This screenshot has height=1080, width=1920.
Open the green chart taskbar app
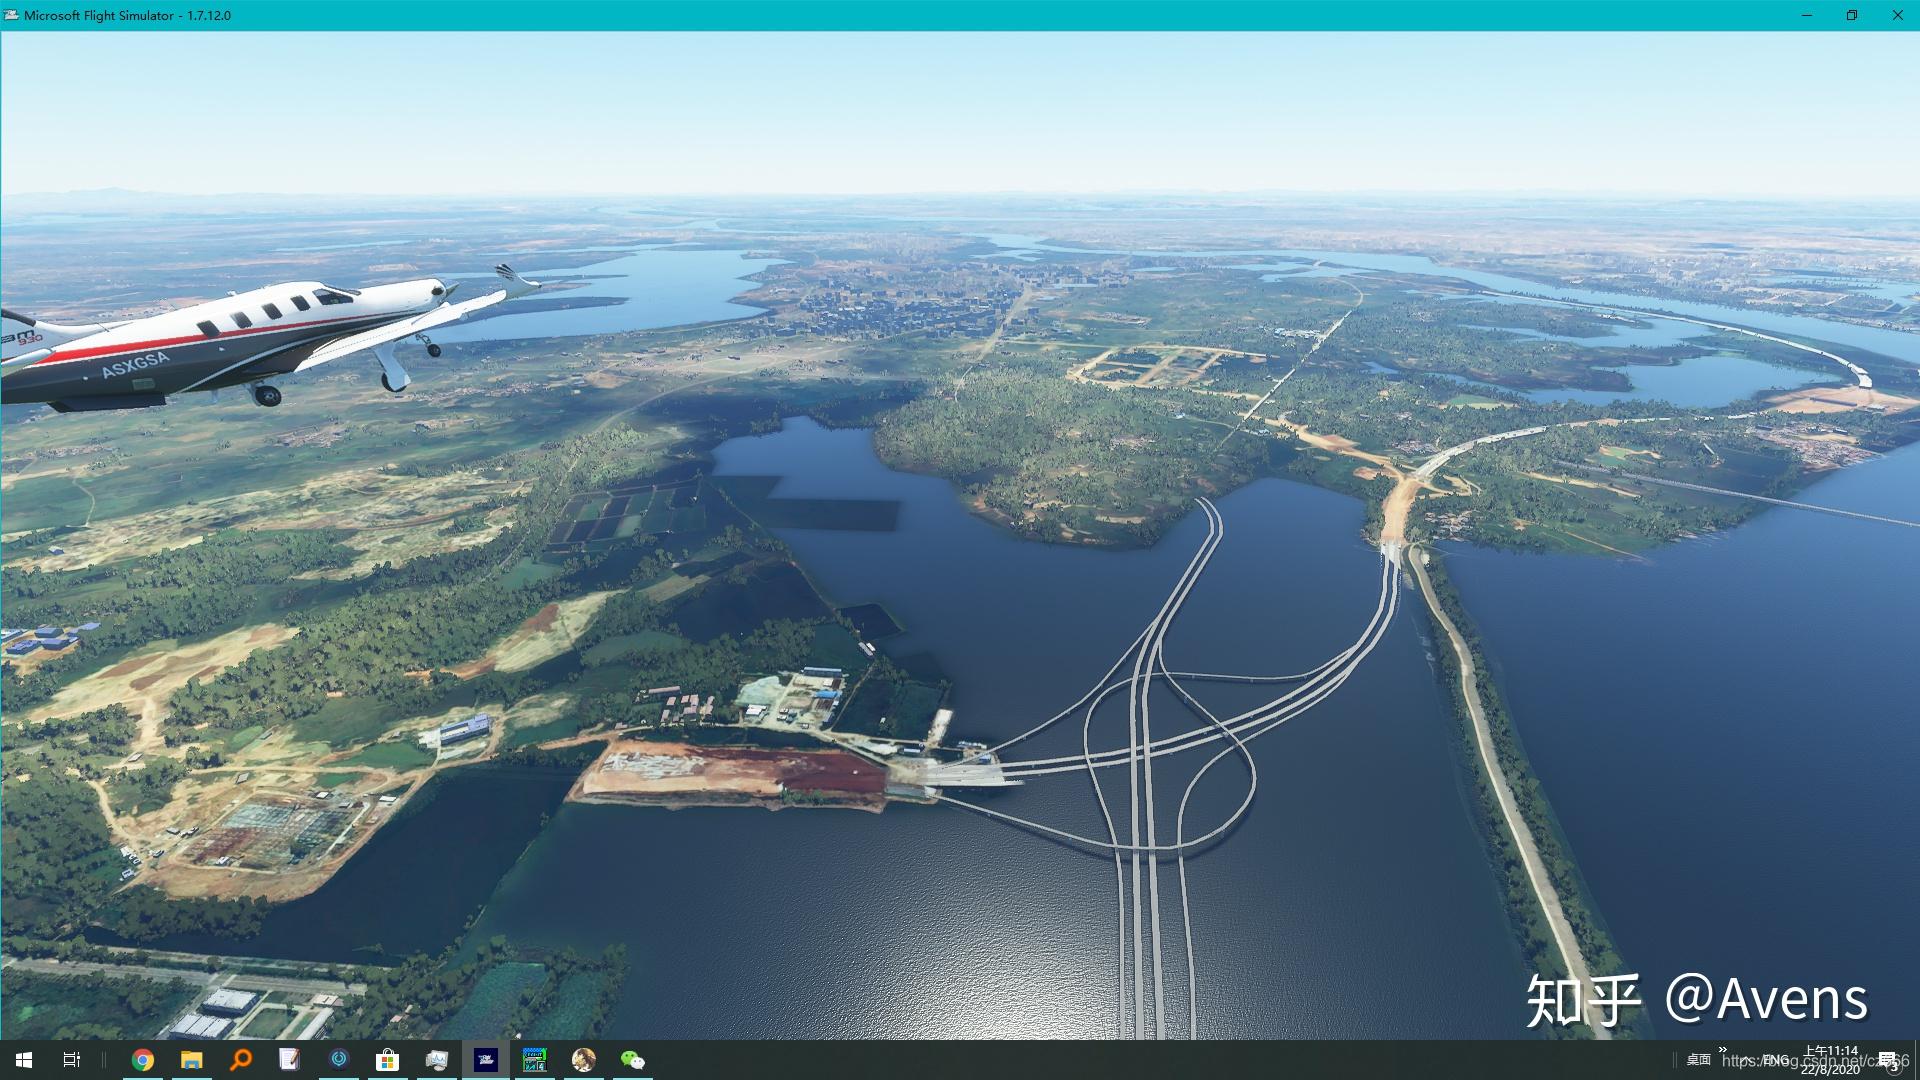tap(535, 1060)
